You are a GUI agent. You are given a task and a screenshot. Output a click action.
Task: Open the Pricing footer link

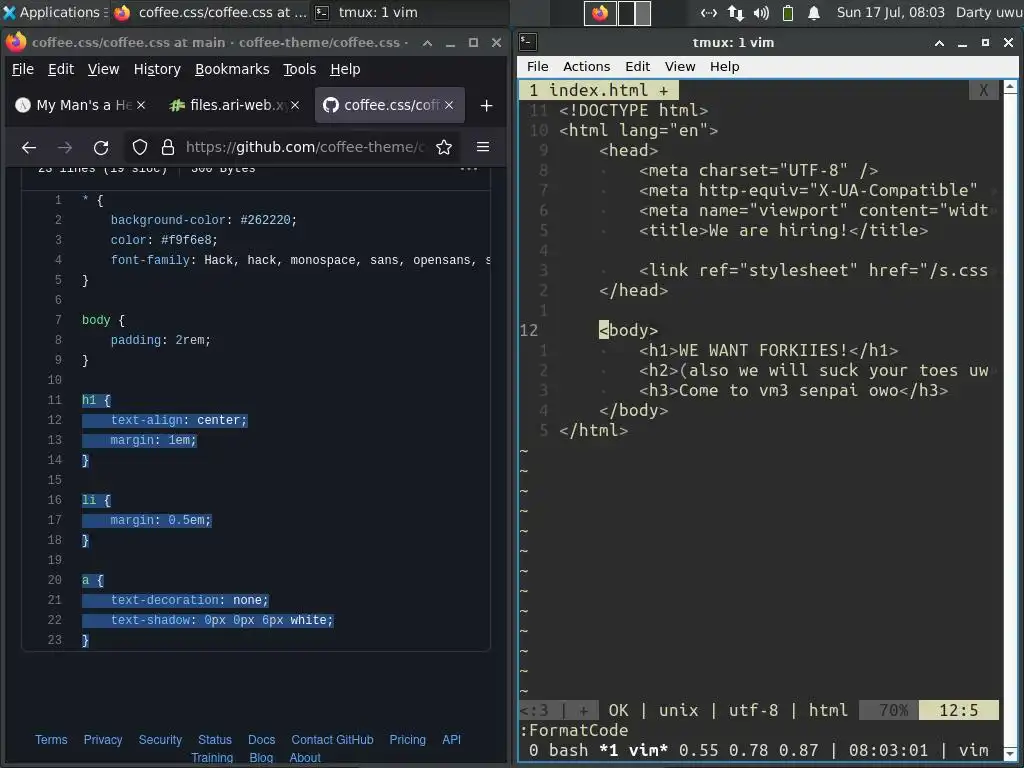tap(408, 739)
